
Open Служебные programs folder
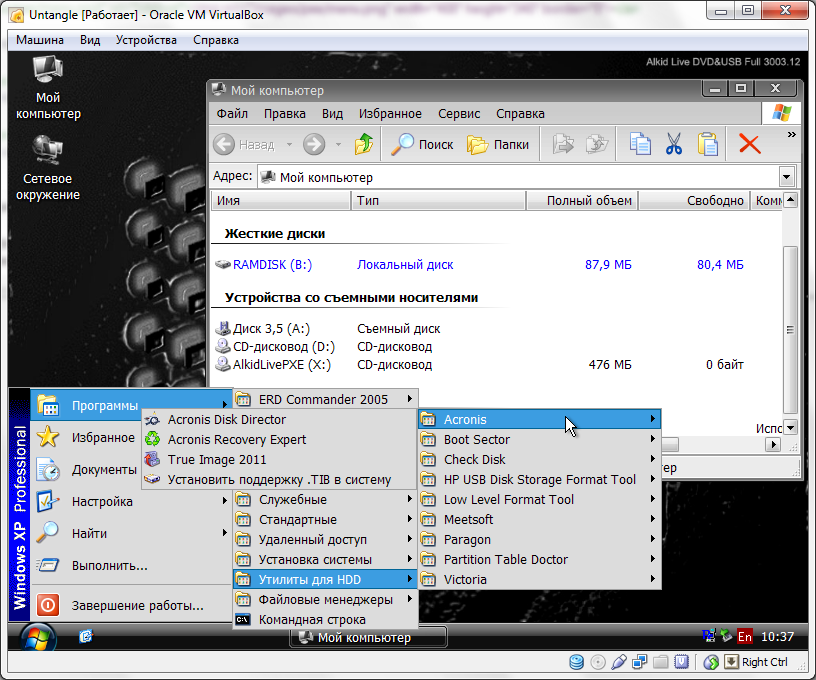325,499
